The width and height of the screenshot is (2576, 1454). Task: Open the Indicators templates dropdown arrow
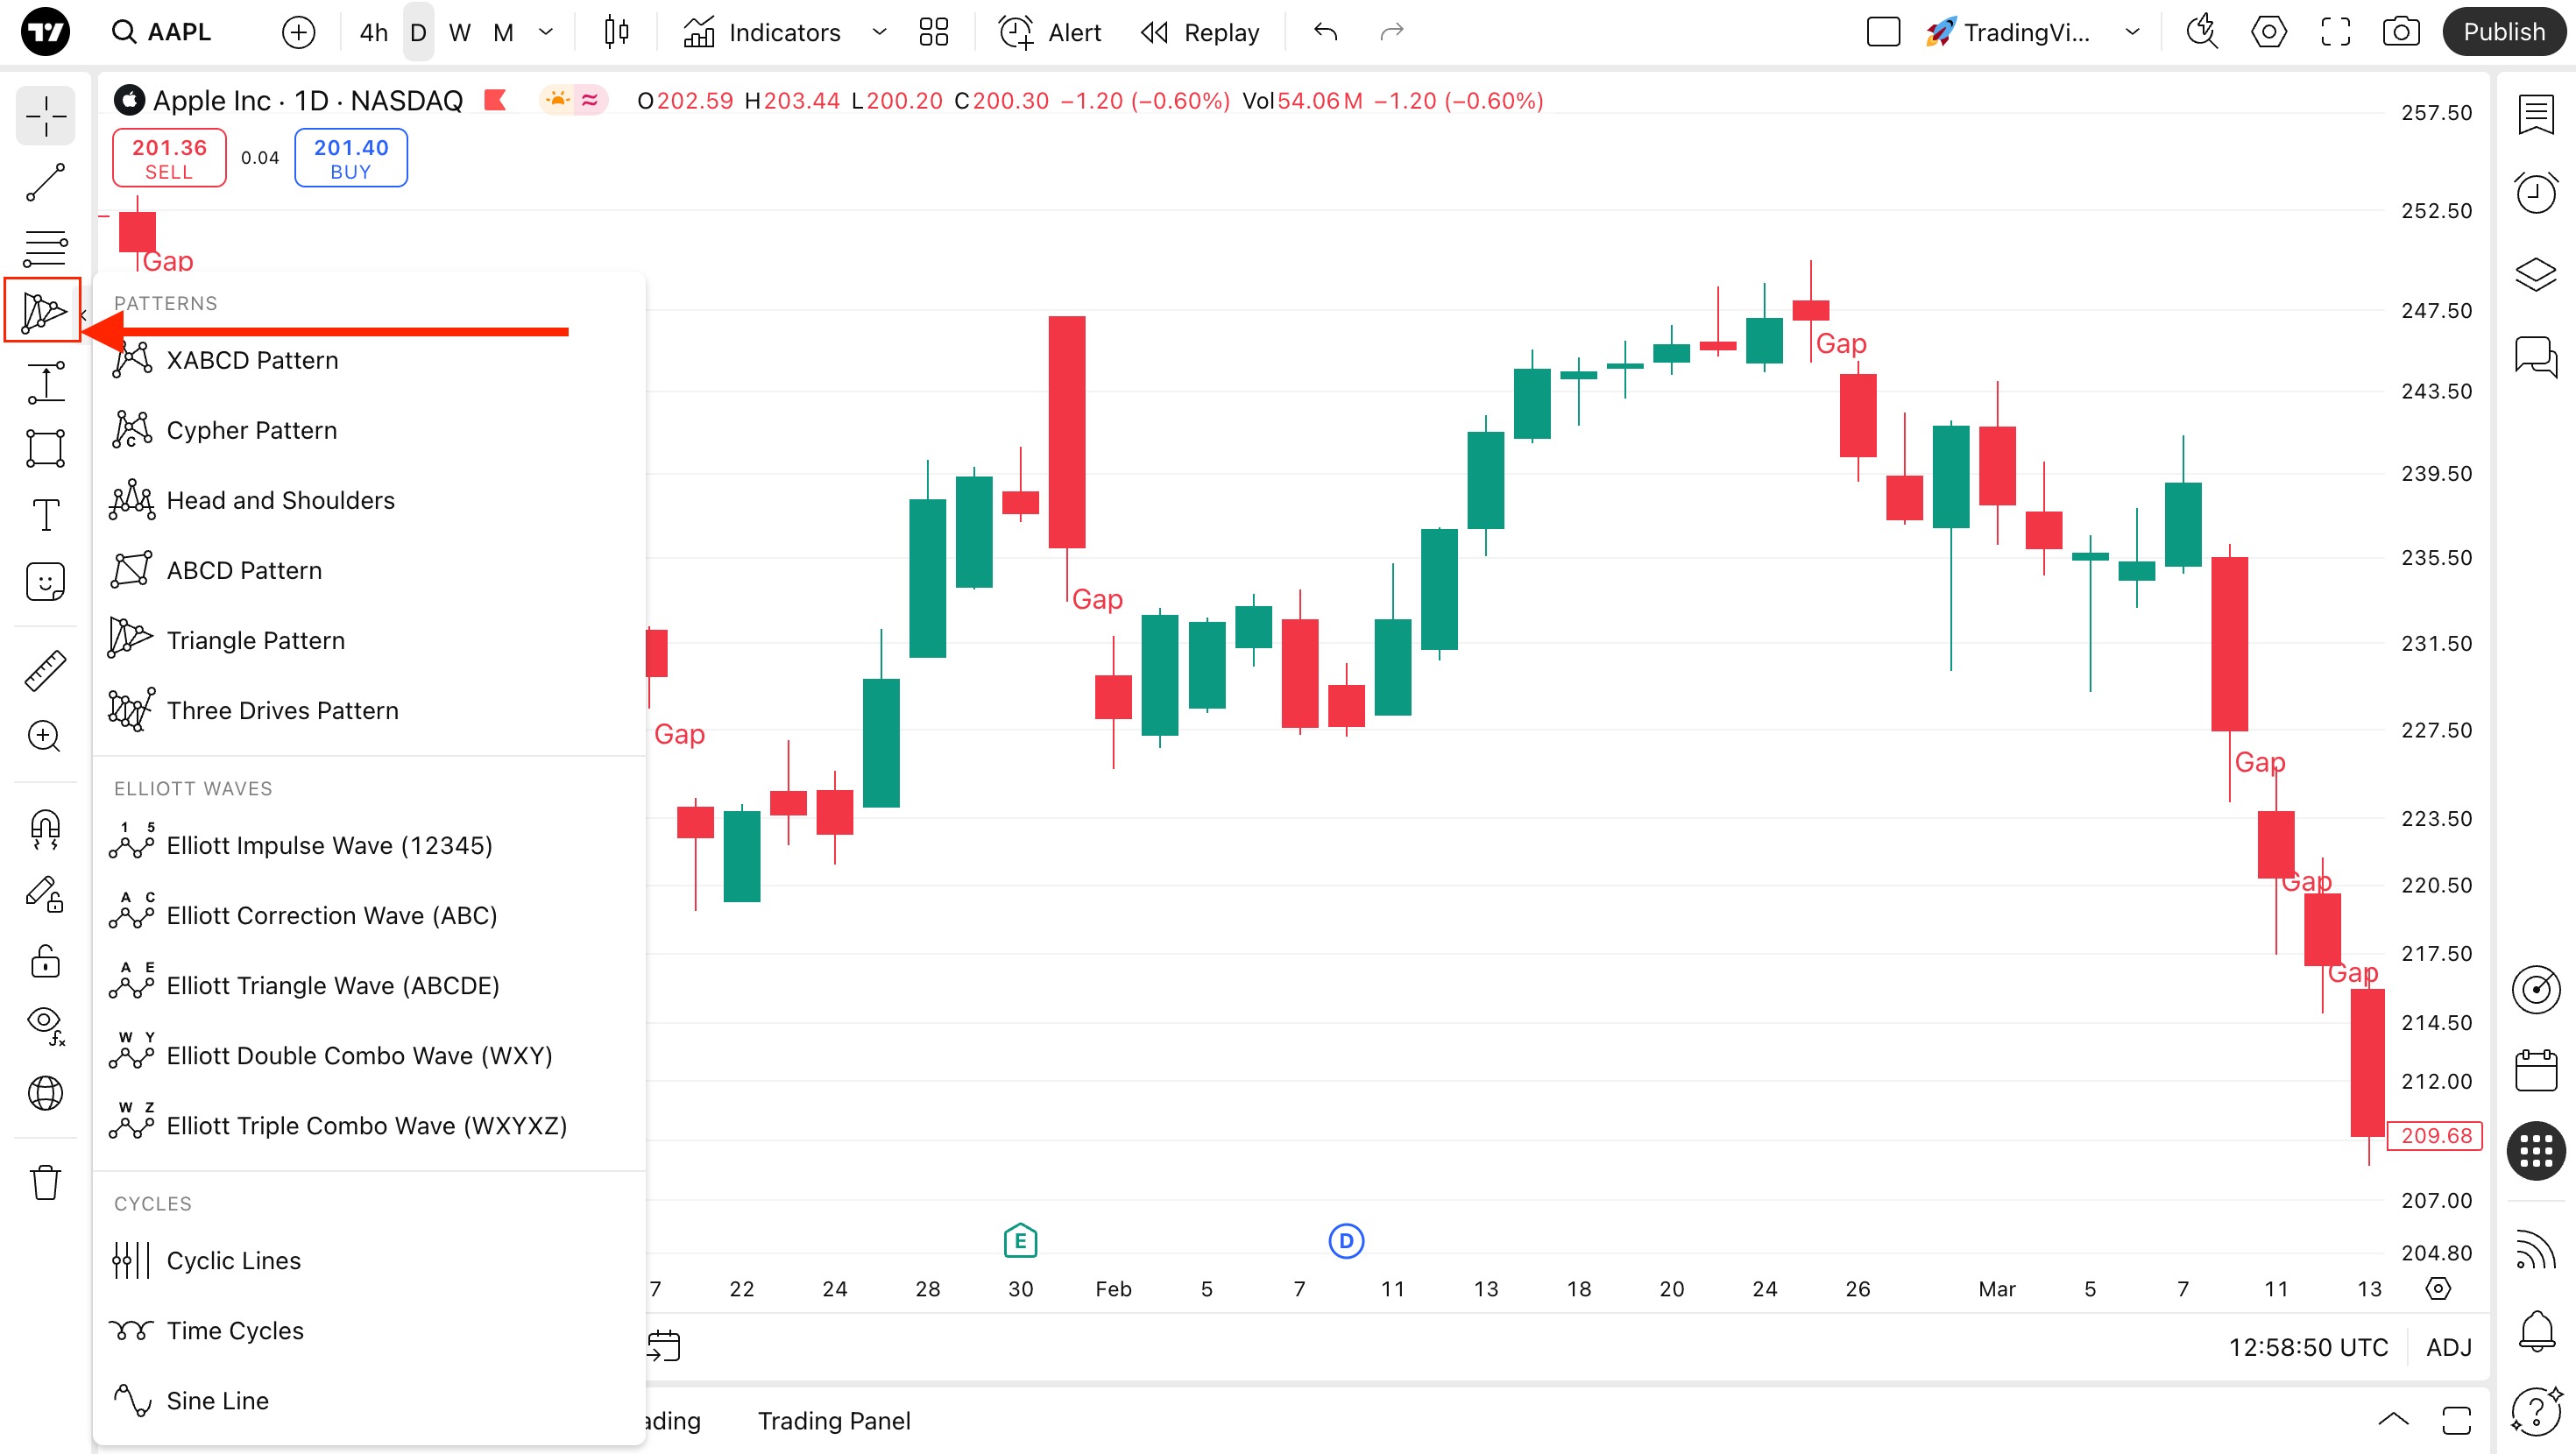click(879, 32)
